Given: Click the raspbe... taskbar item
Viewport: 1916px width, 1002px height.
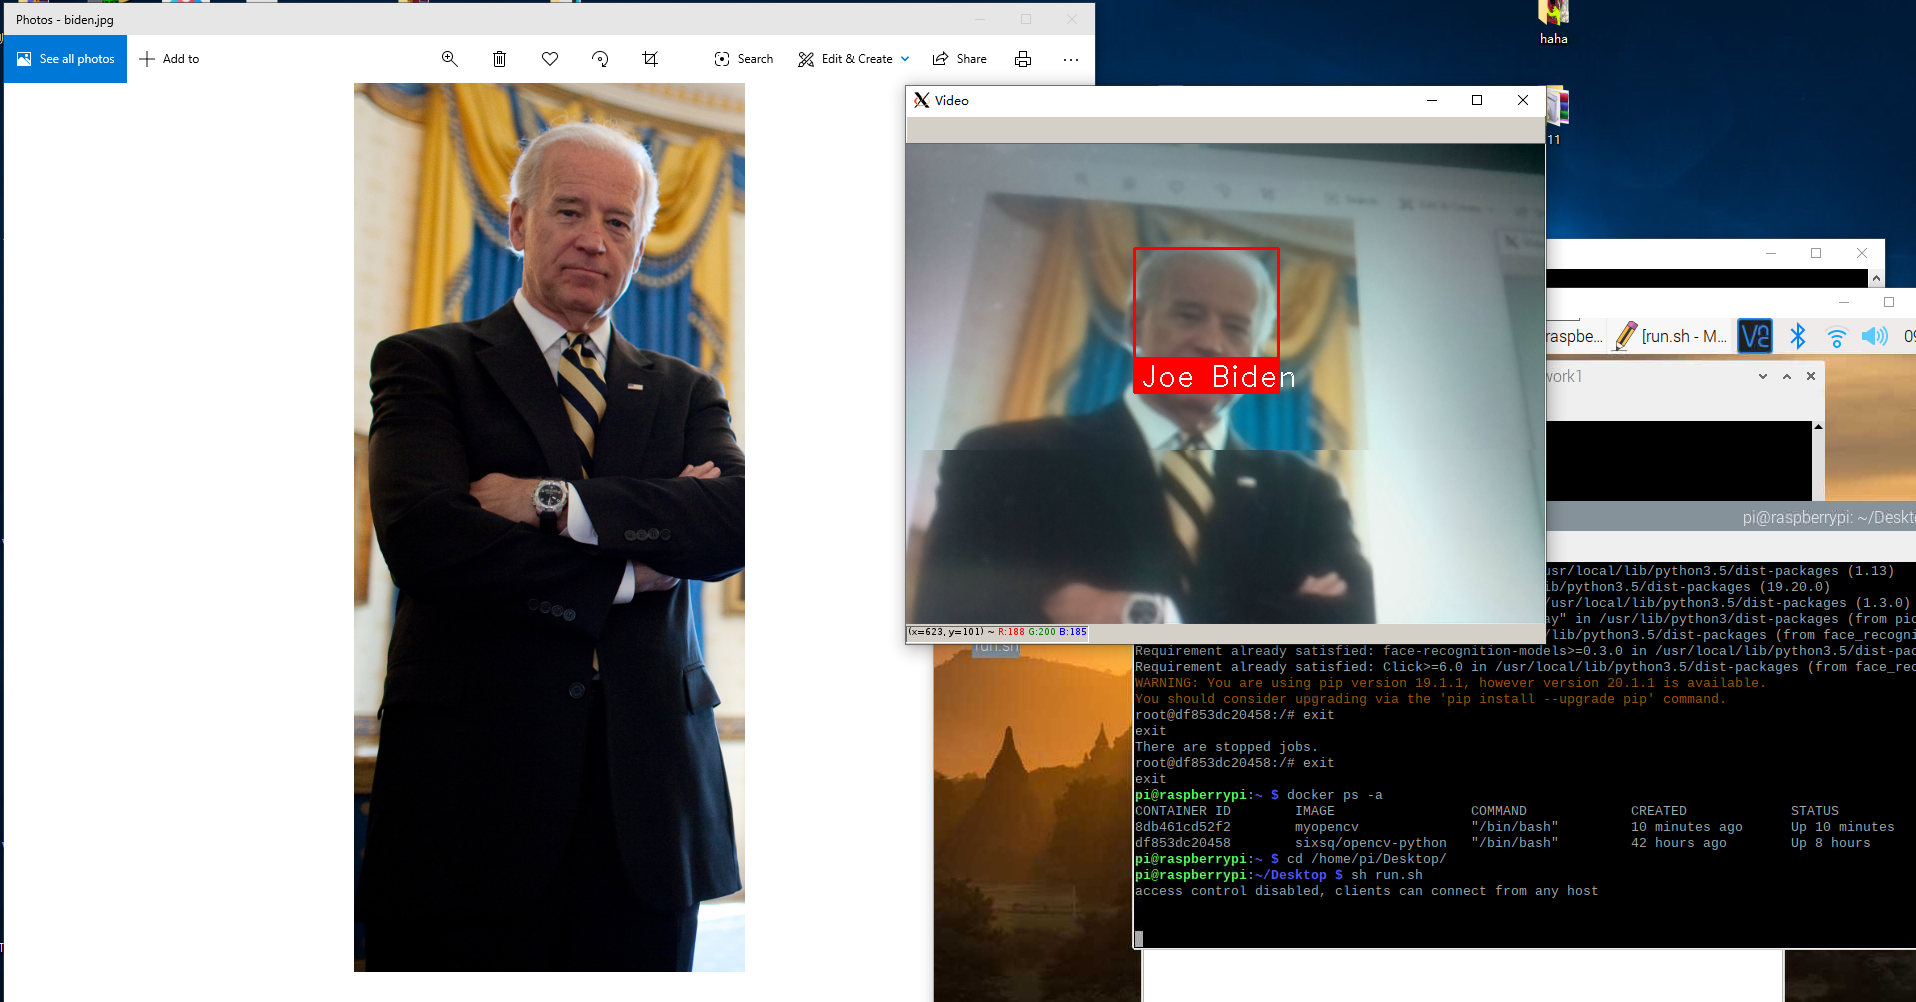Looking at the screenshot, I should (x=1575, y=336).
